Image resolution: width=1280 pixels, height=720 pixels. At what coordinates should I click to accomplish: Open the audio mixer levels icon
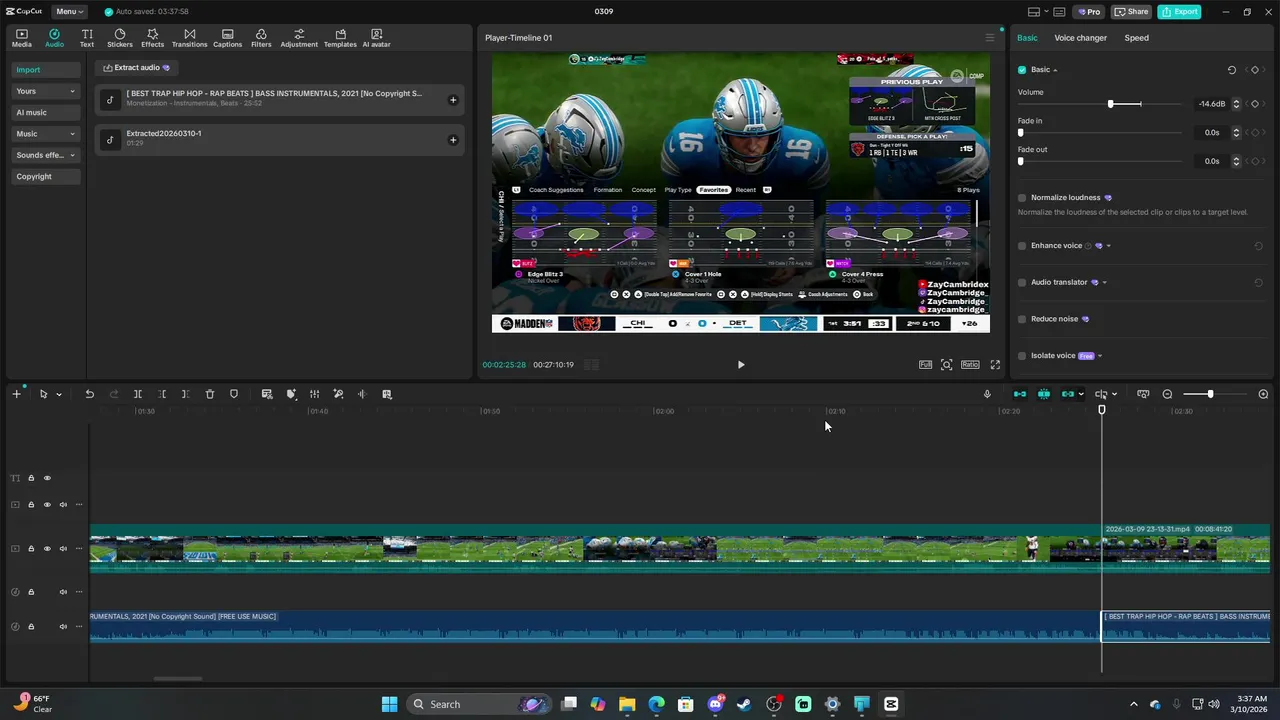pos(314,394)
